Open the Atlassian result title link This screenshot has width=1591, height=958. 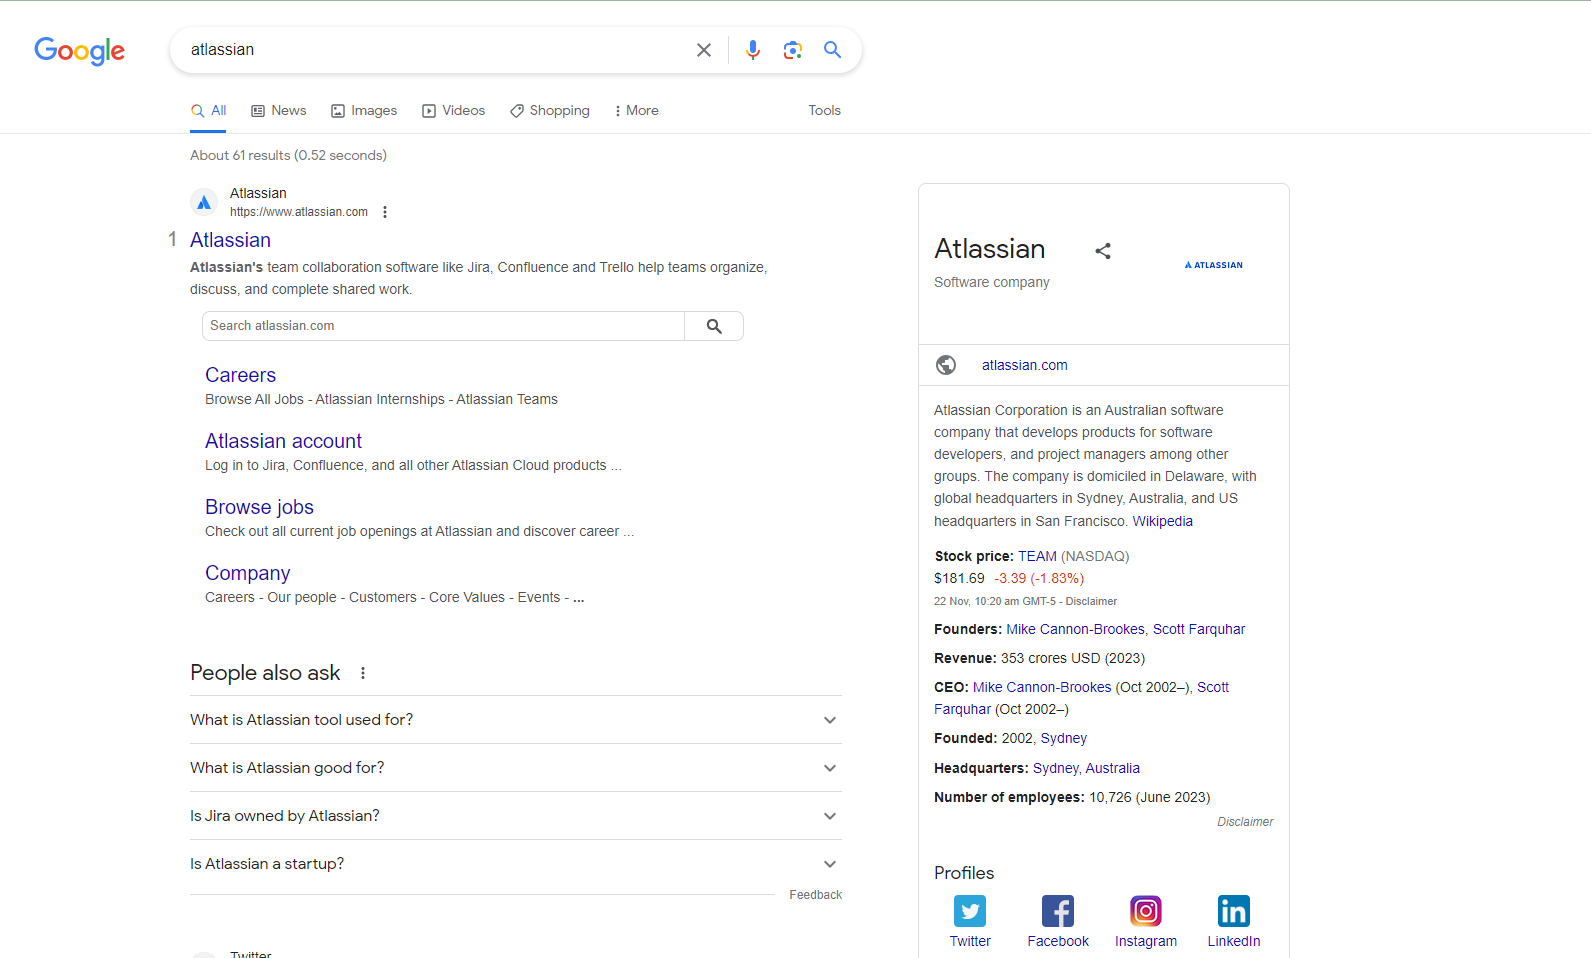(x=230, y=240)
